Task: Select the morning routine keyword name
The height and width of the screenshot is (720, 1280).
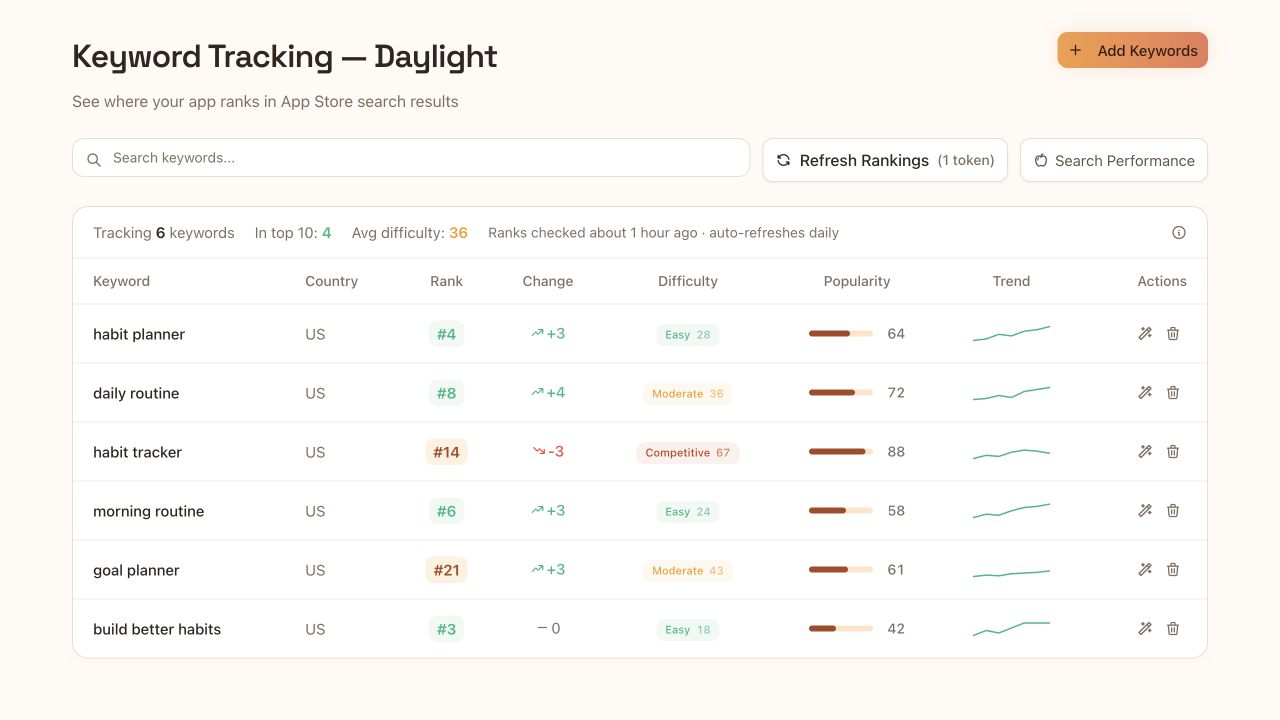Action: pos(148,511)
